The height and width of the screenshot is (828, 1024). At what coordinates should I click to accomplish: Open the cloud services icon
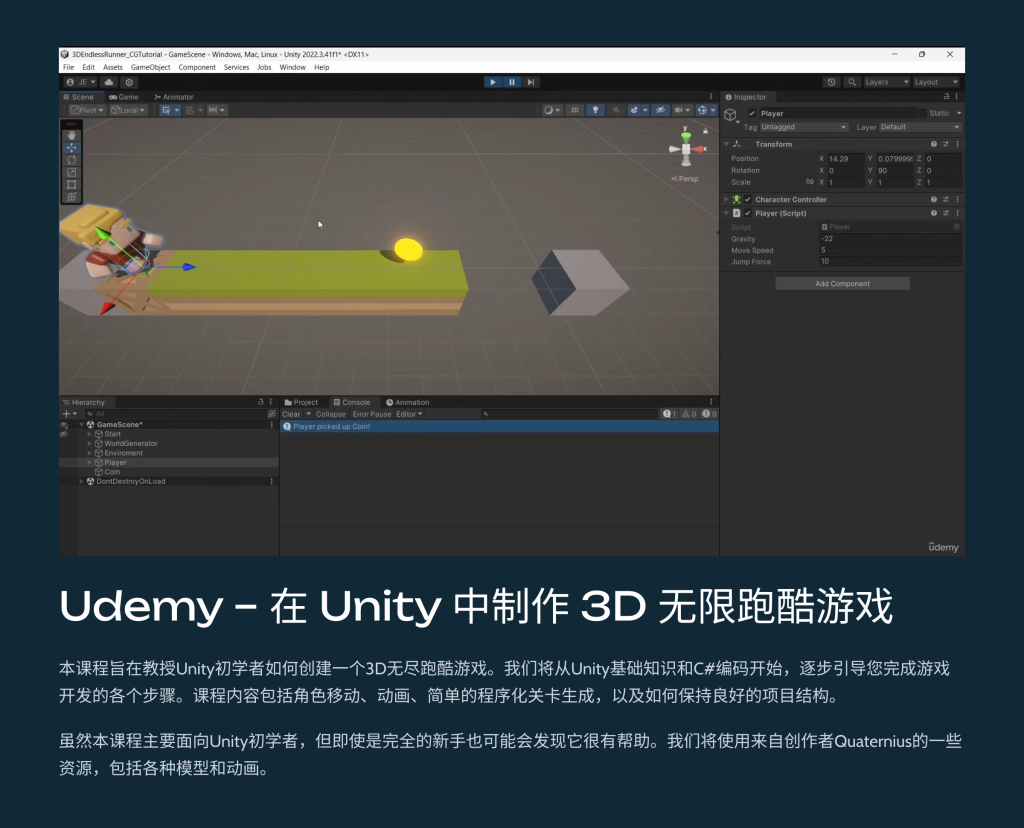click(x=109, y=82)
